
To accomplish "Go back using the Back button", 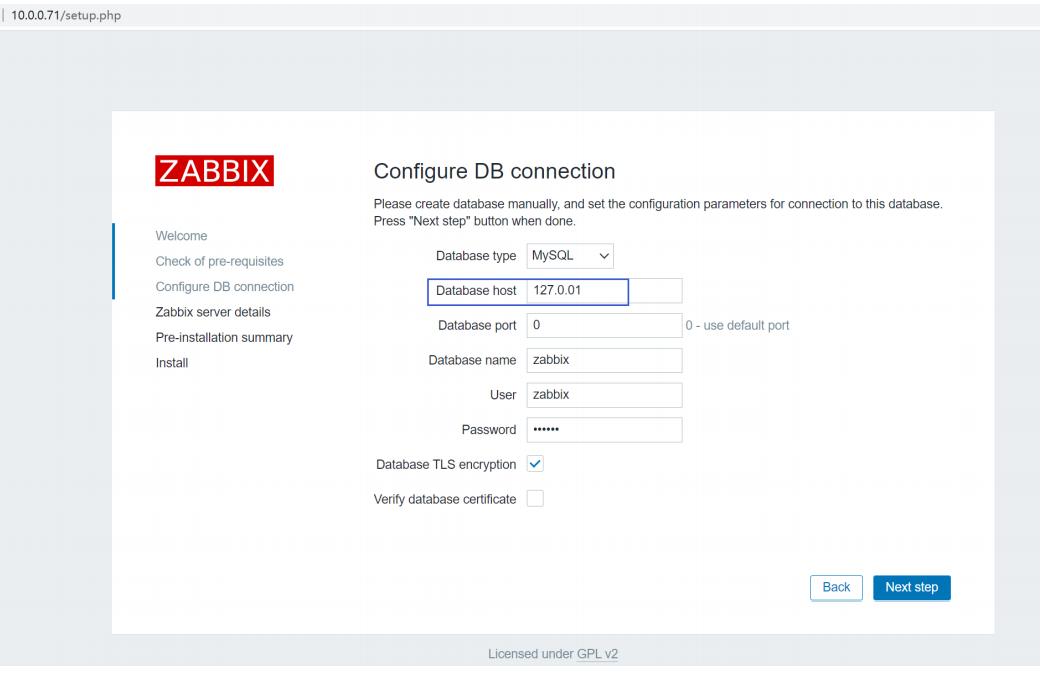I will 836,587.
